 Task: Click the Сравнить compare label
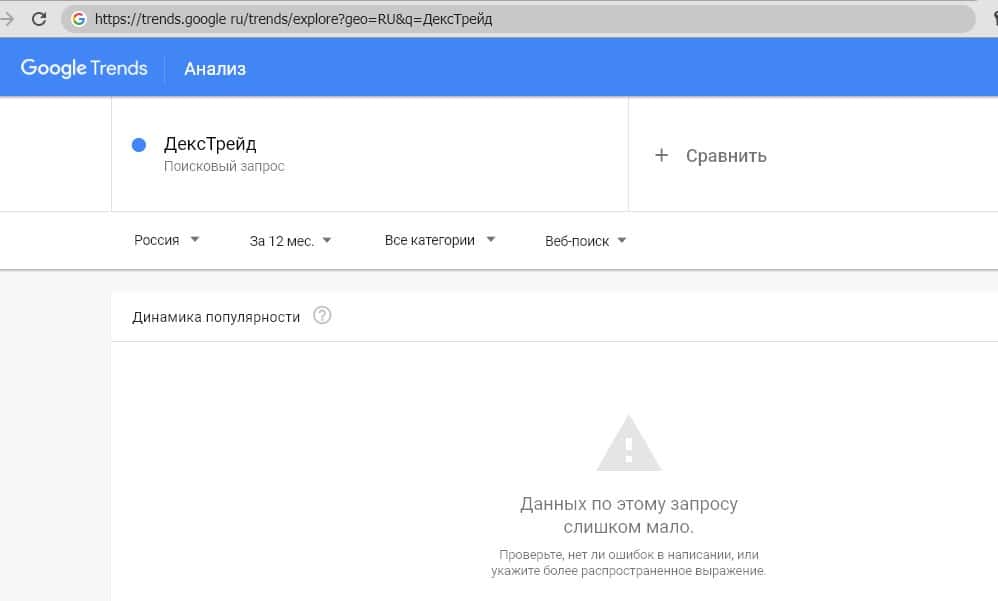click(726, 155)
